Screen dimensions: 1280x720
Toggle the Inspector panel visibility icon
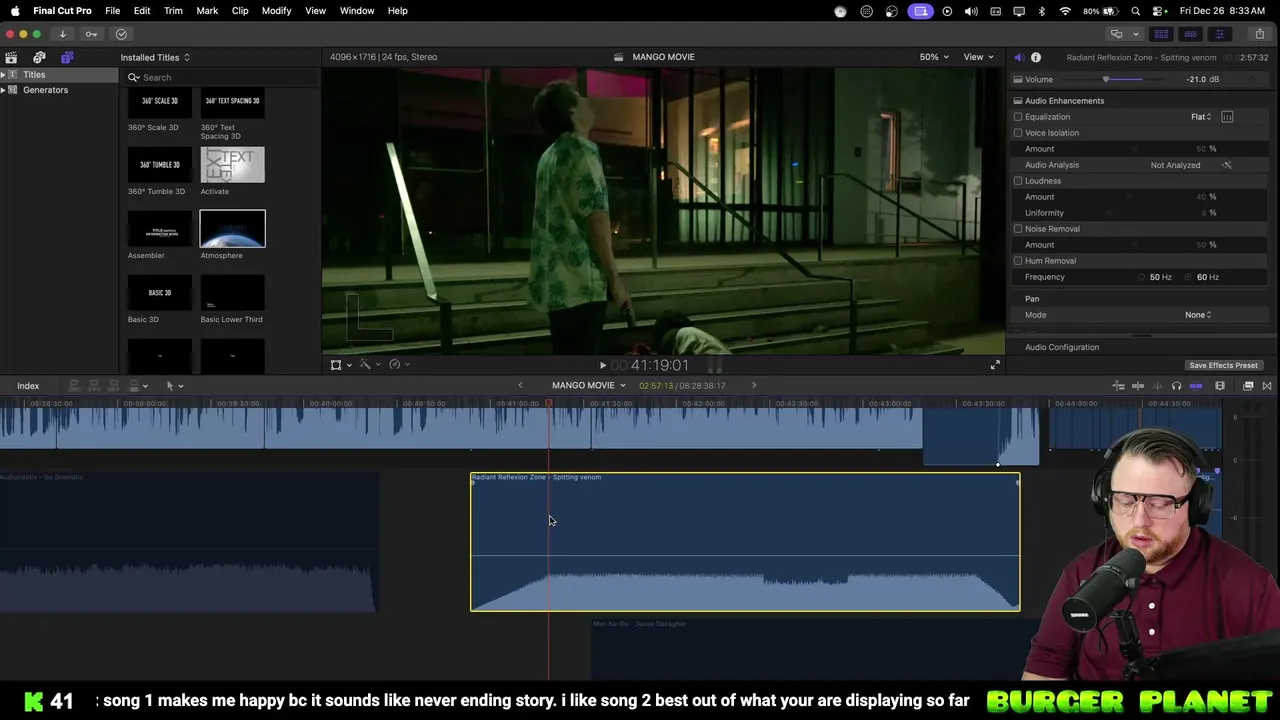pyautogui.click(x=1219, y=34)
